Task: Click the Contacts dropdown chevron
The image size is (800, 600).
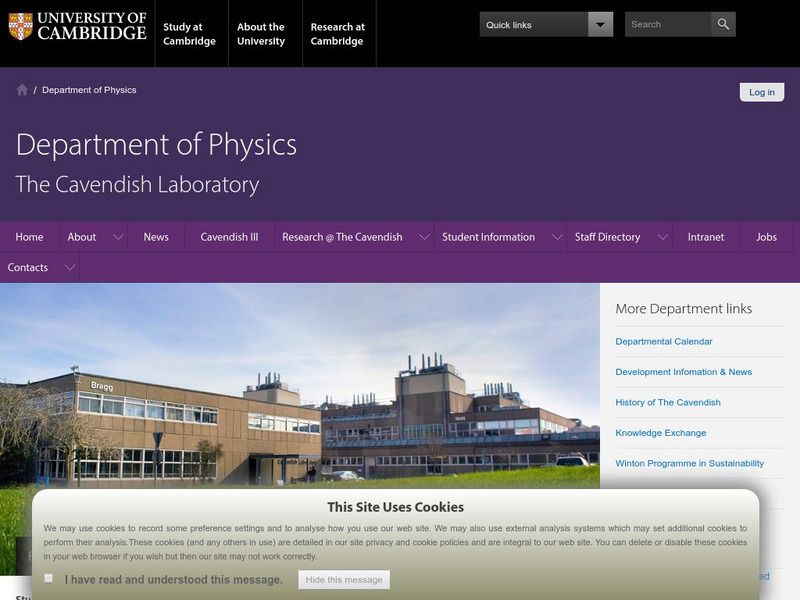Action: [67, 267]
